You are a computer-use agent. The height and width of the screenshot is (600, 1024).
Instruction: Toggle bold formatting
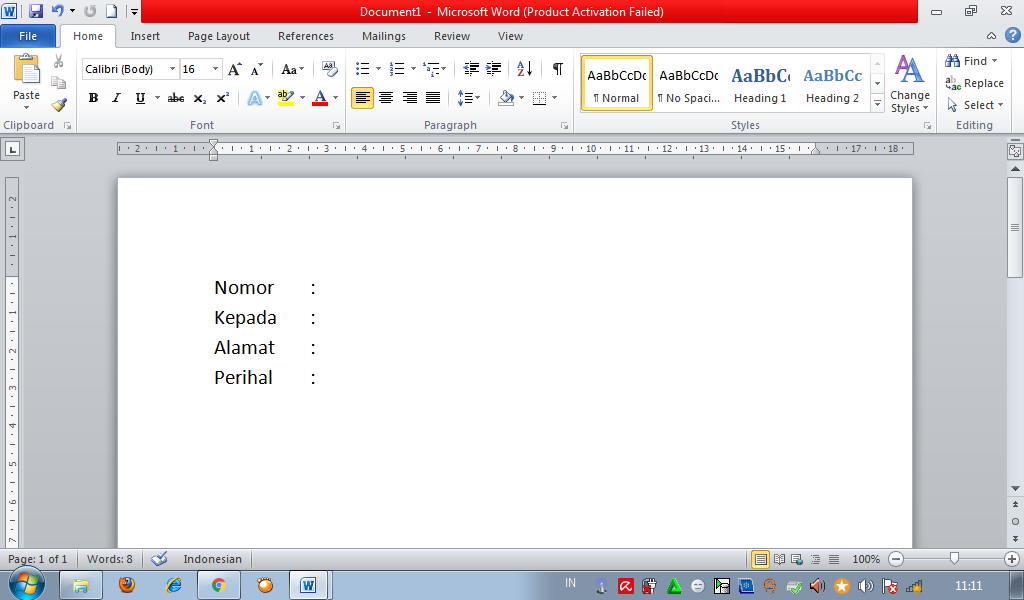point(93,98)
